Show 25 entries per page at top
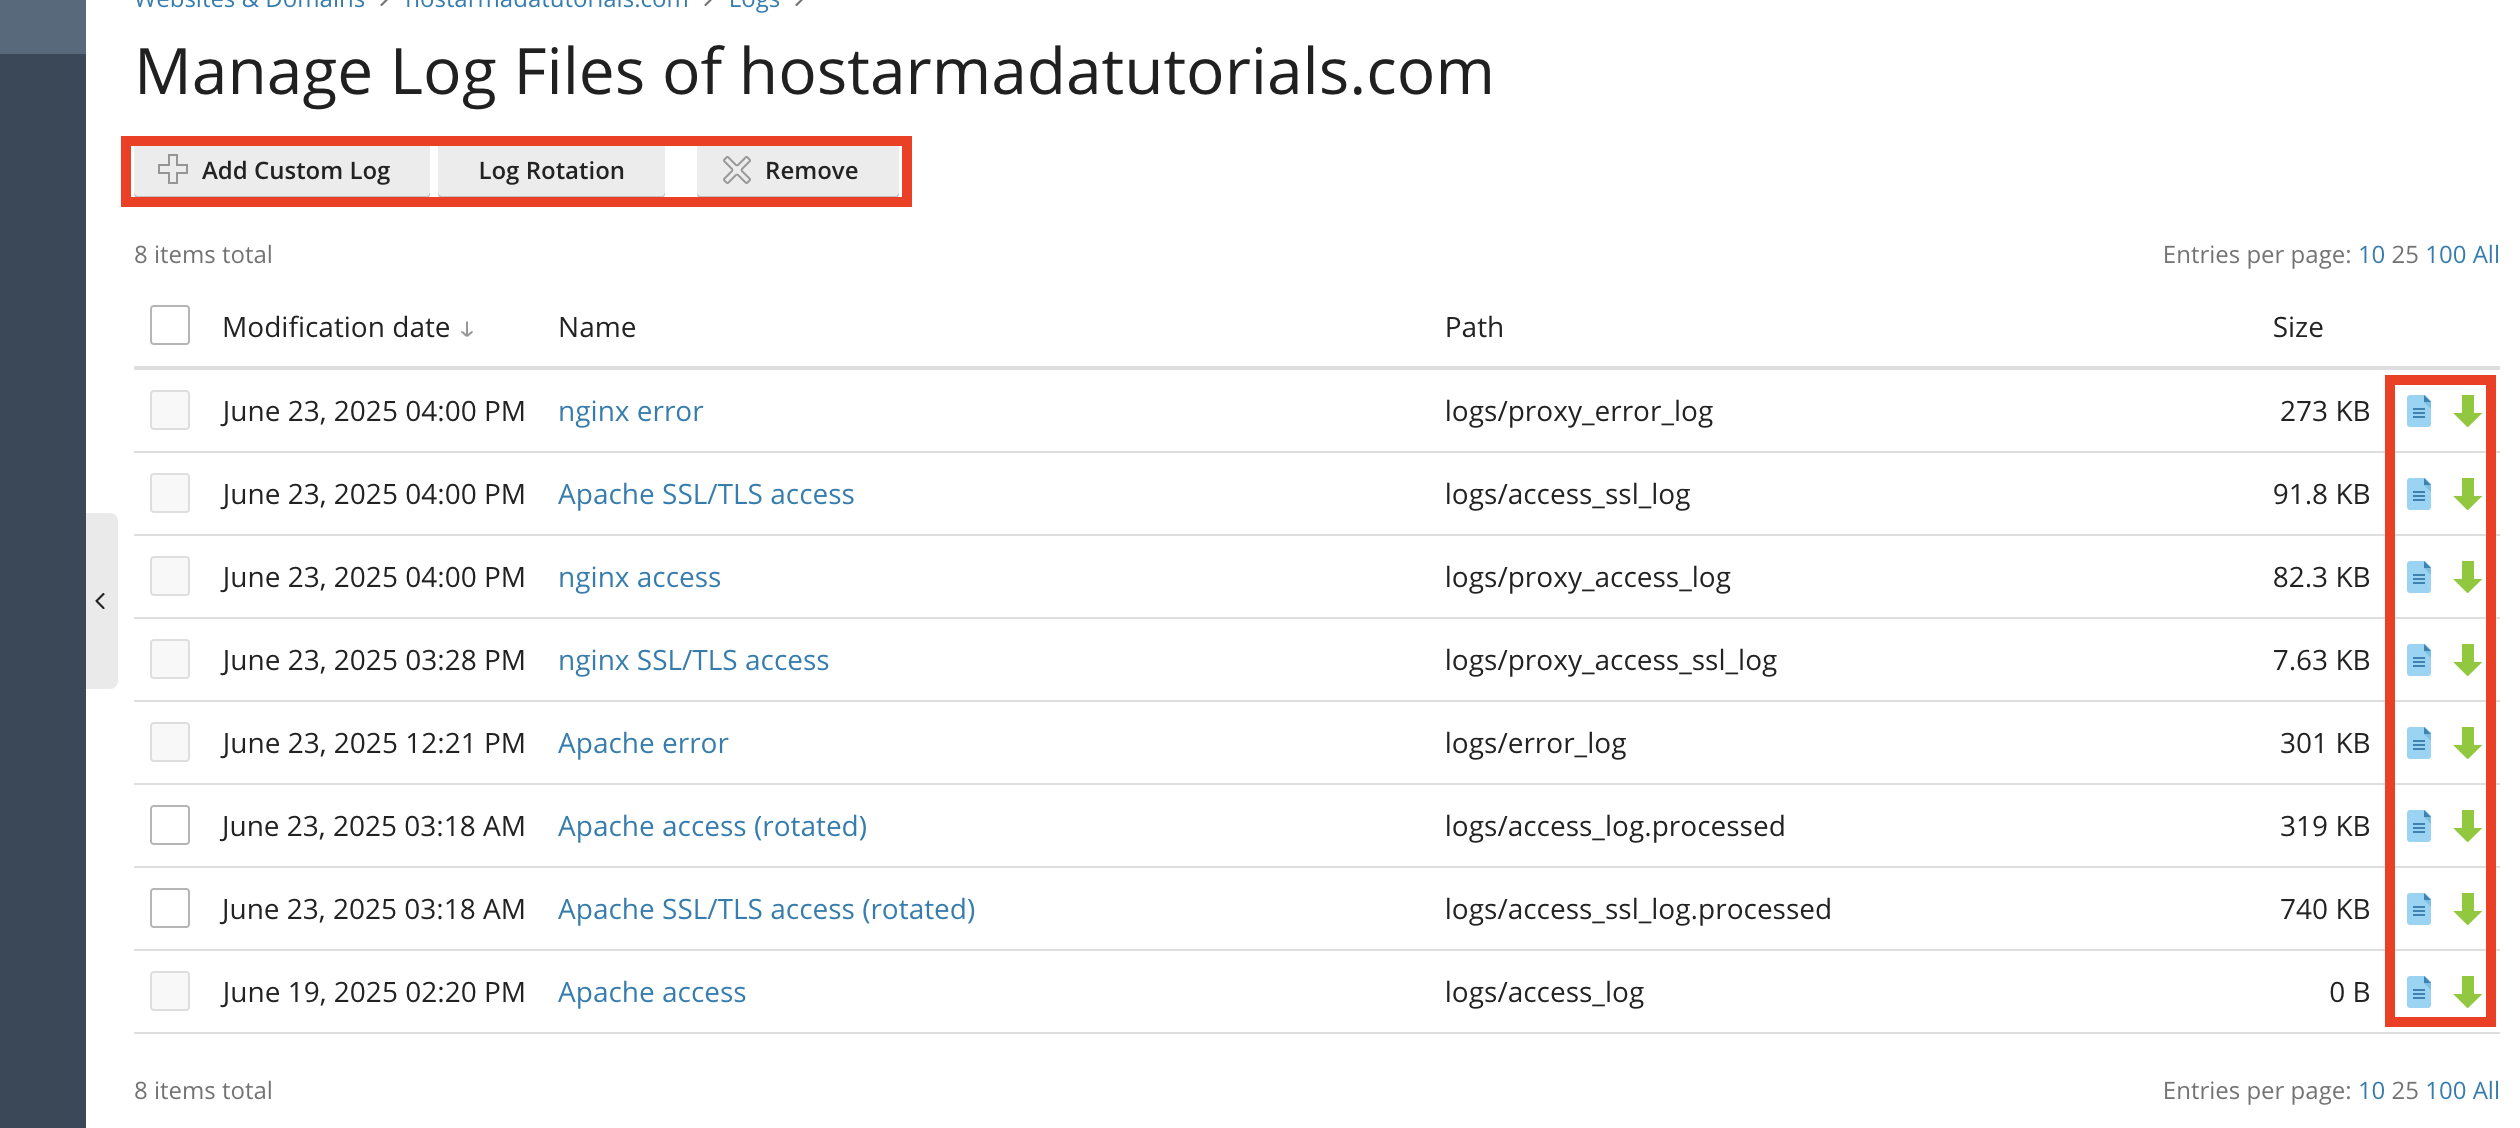Image resolution: width=2520 pixels, height=1128 pixels. click(2404, 255)
